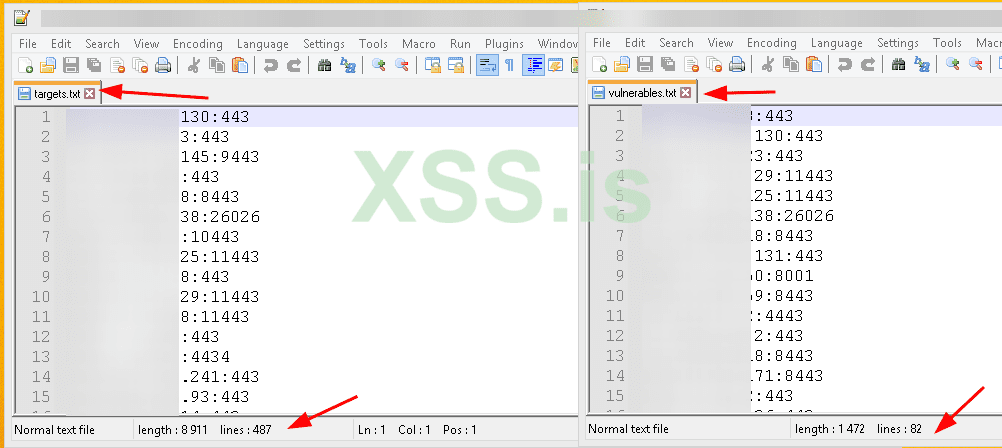Click Undo arrow in targets.txt window
The width and height of the screenshot is (1002, 448).
[x=271, y=65]
